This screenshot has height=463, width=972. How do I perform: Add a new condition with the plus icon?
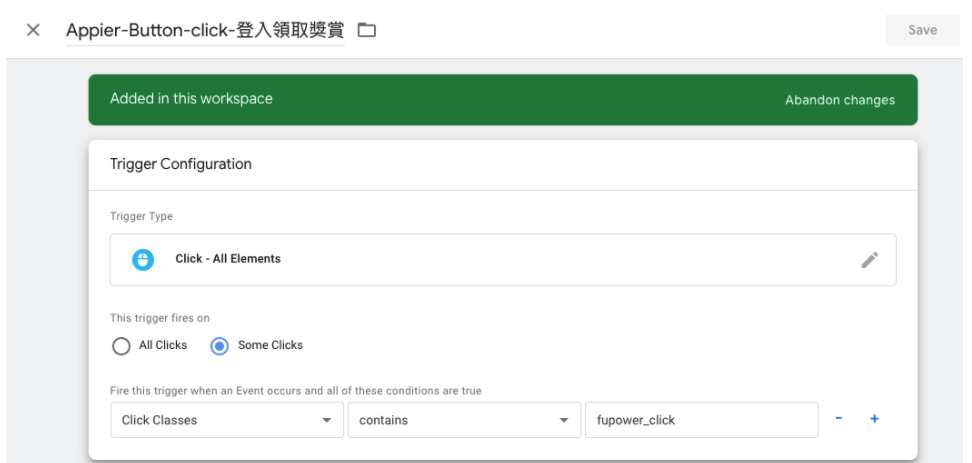[x=874, y=419]
